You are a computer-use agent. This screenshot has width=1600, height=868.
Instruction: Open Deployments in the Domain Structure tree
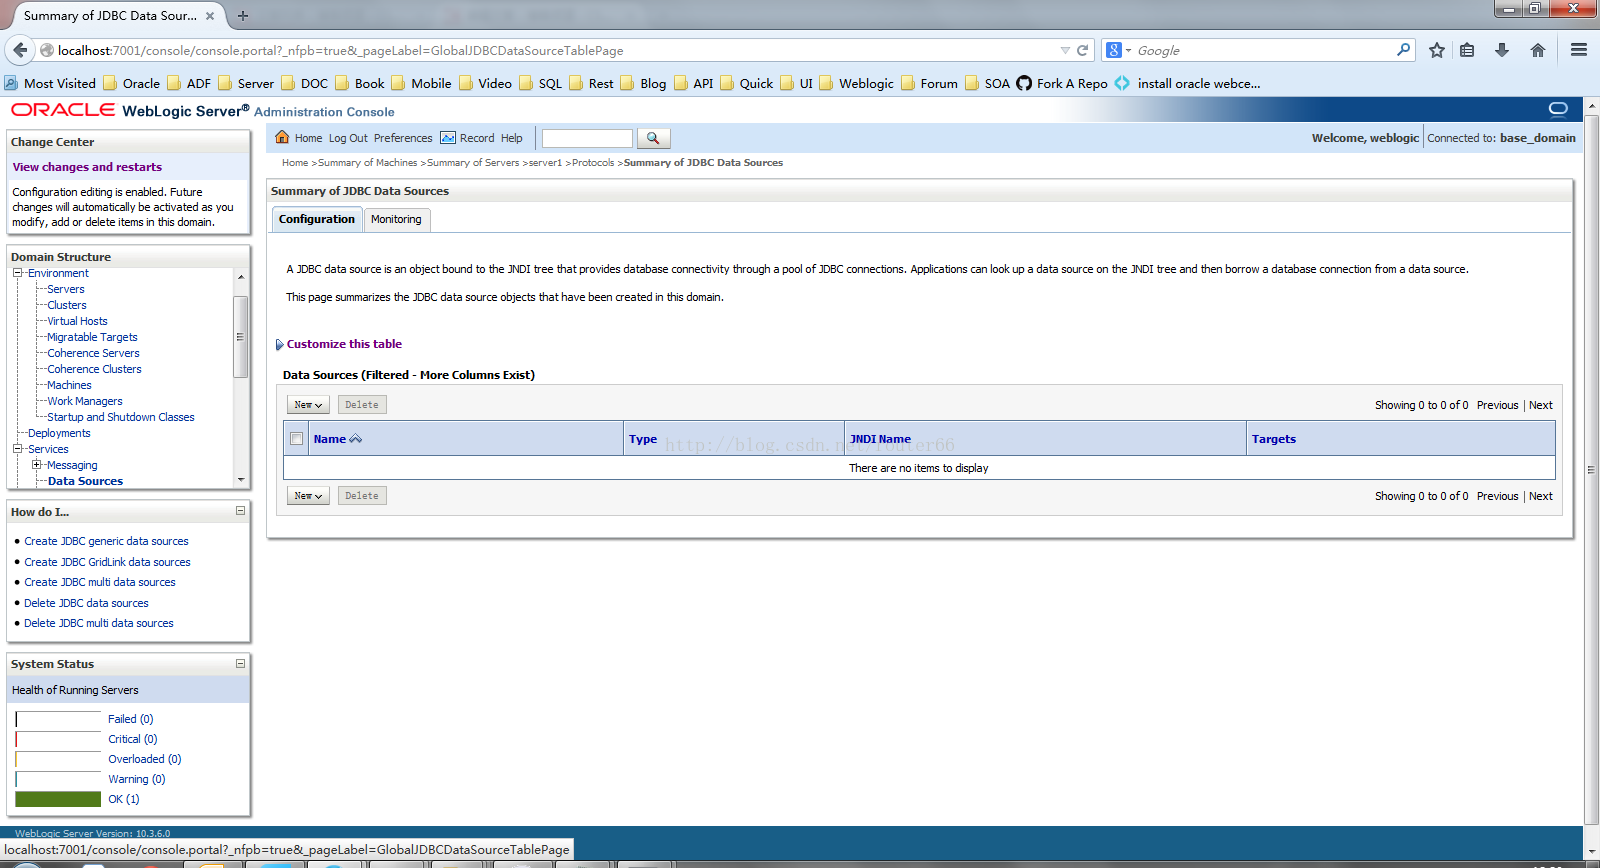tap(59, 433)
